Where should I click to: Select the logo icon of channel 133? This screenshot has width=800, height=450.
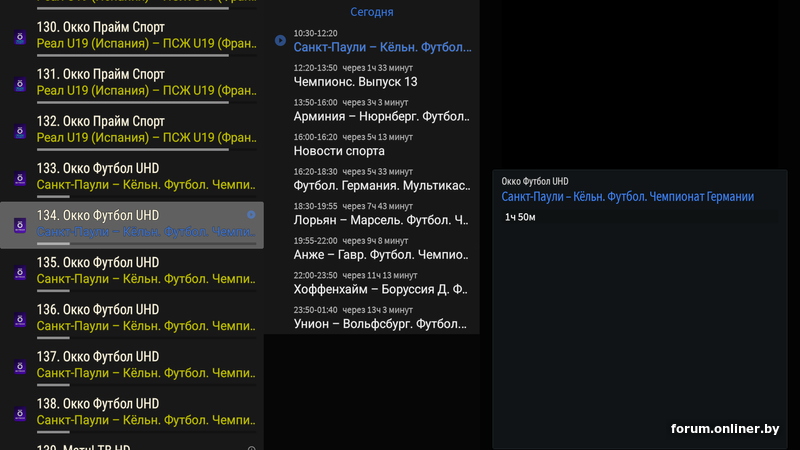point(20,178)
